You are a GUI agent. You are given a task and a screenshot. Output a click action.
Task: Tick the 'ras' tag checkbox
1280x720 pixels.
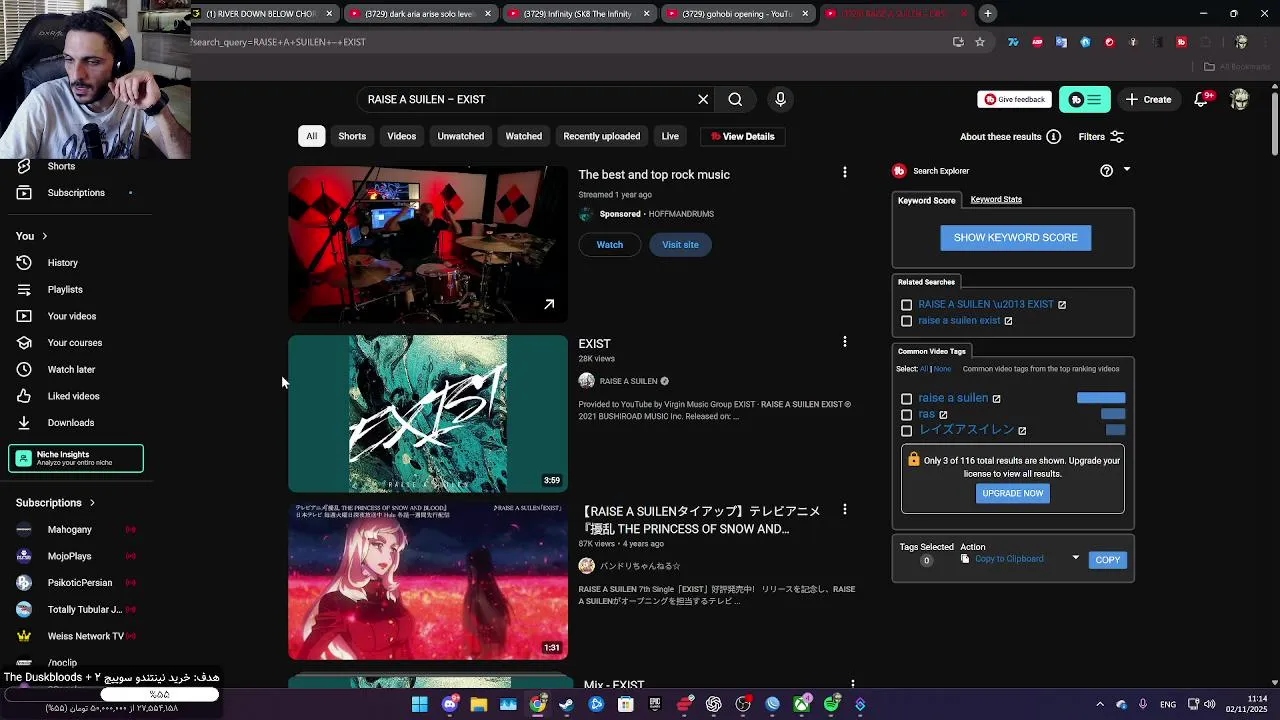coord(907,415)
